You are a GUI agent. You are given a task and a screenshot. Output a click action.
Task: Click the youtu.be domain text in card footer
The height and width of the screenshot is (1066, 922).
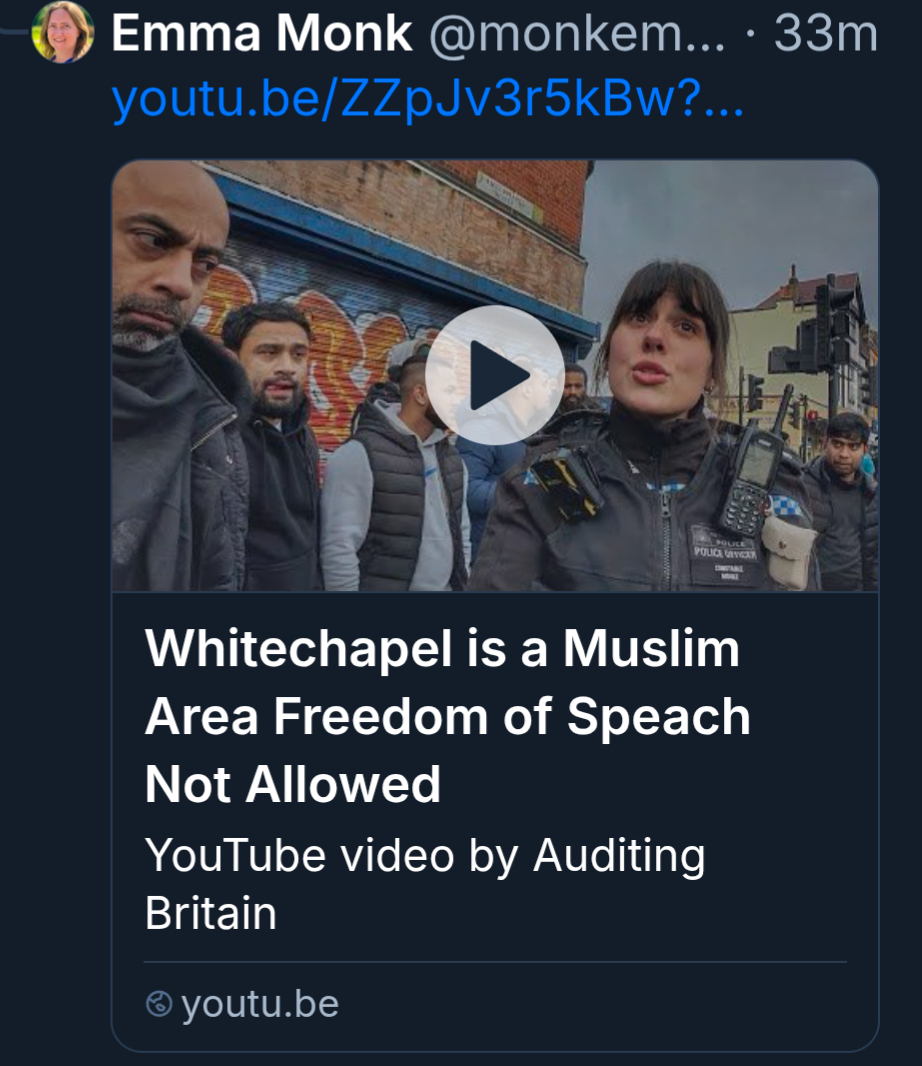tap(260, 1004)
